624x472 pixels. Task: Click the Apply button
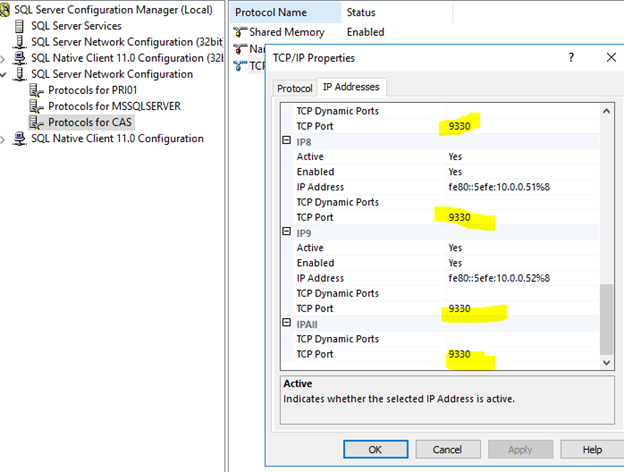[520, 450]
